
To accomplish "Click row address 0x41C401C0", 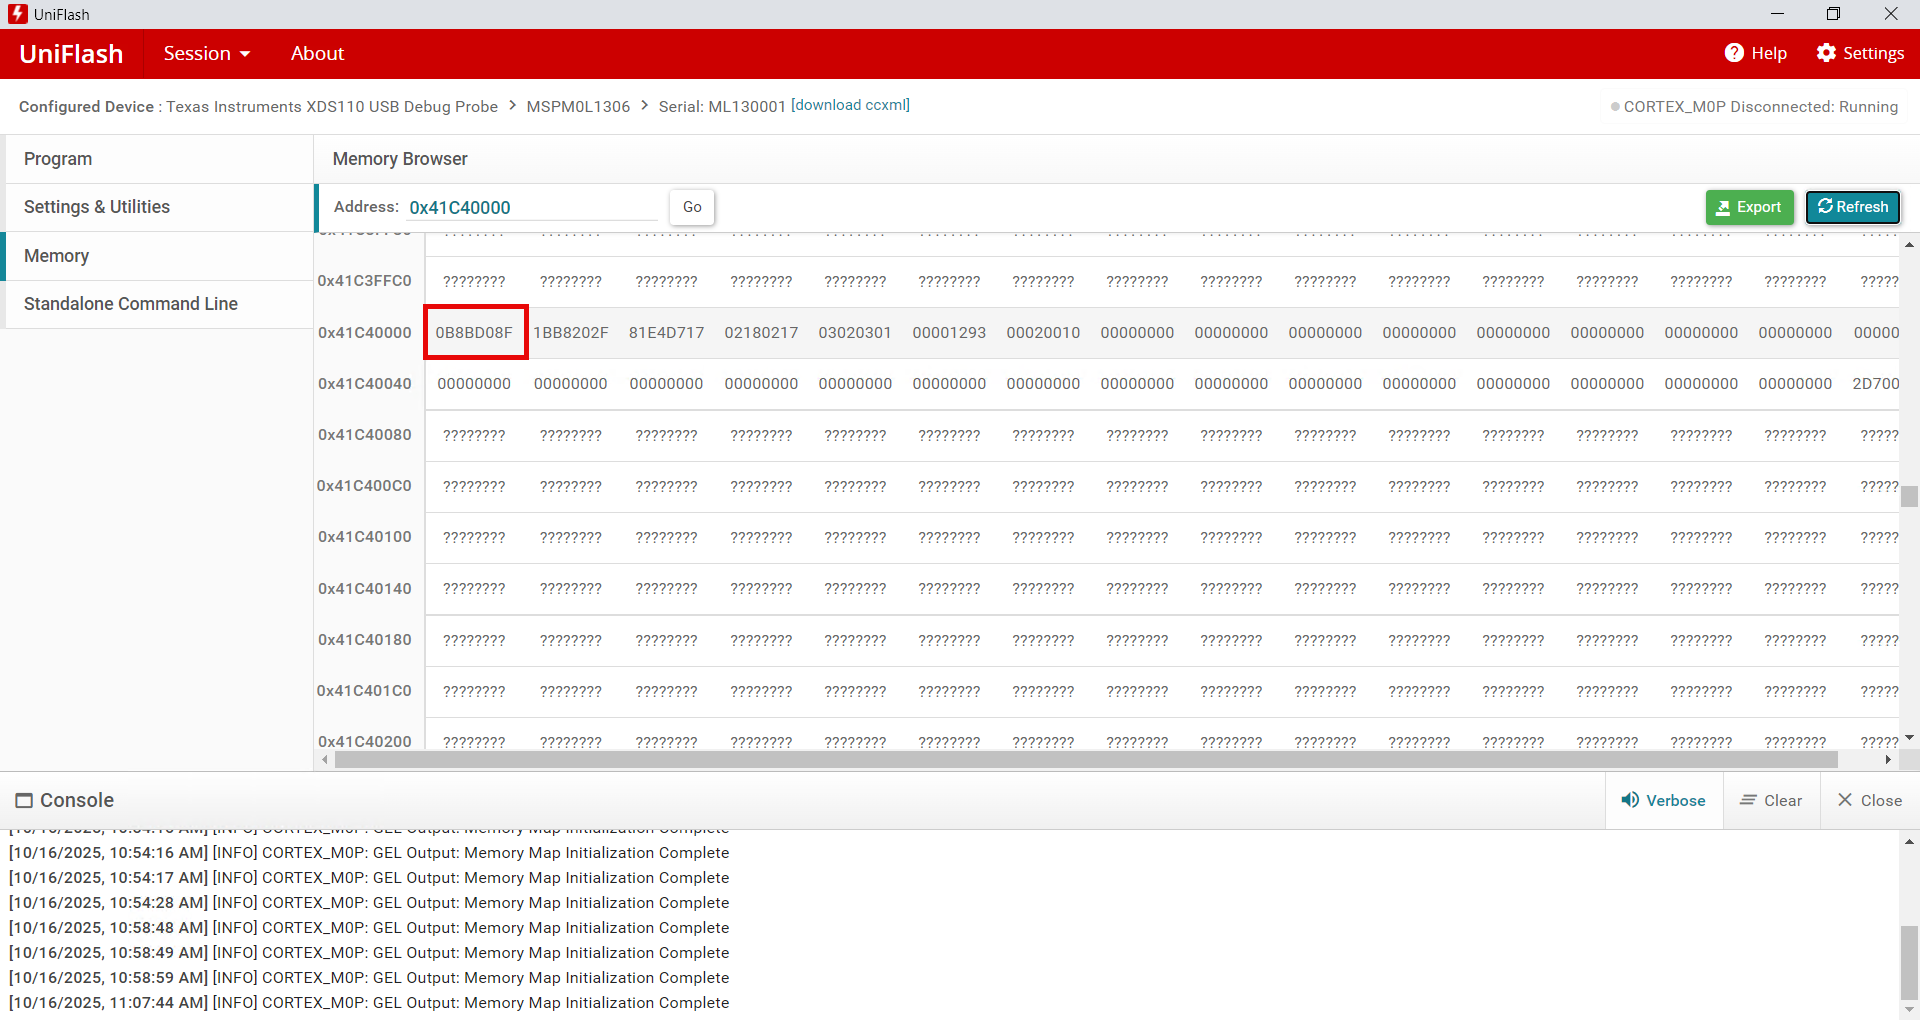I will coord(365,691).
